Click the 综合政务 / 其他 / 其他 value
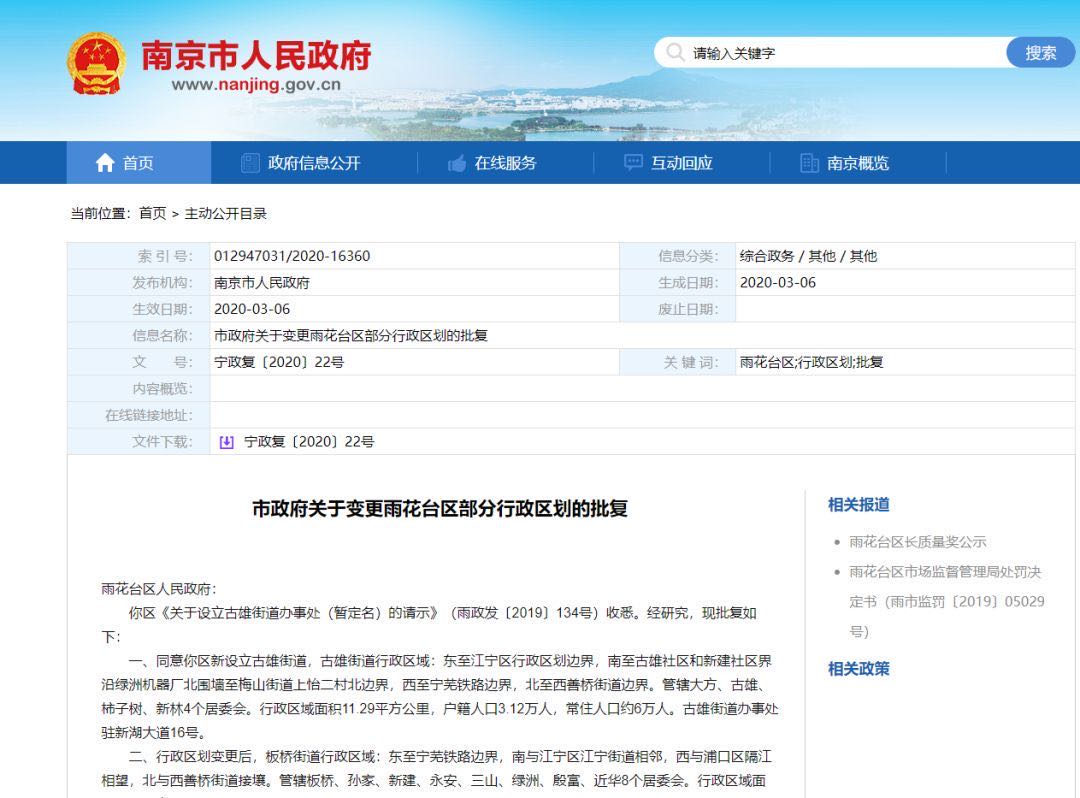This screenshot has width=1080, height=798. point(808,256)
